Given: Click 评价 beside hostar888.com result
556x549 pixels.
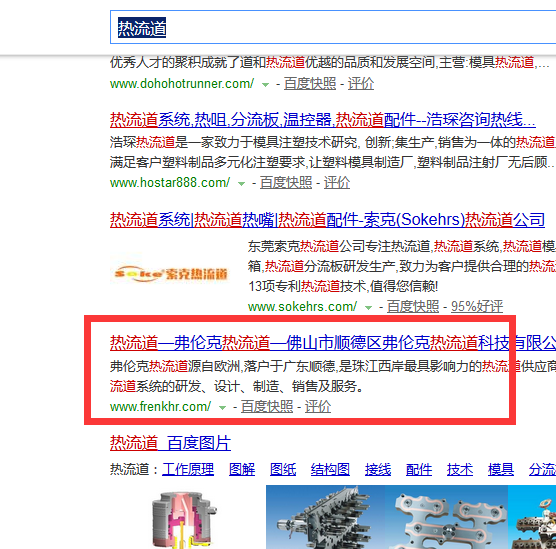Looking at the screenshot, I should pyautogui.click(x=337, y=183).
